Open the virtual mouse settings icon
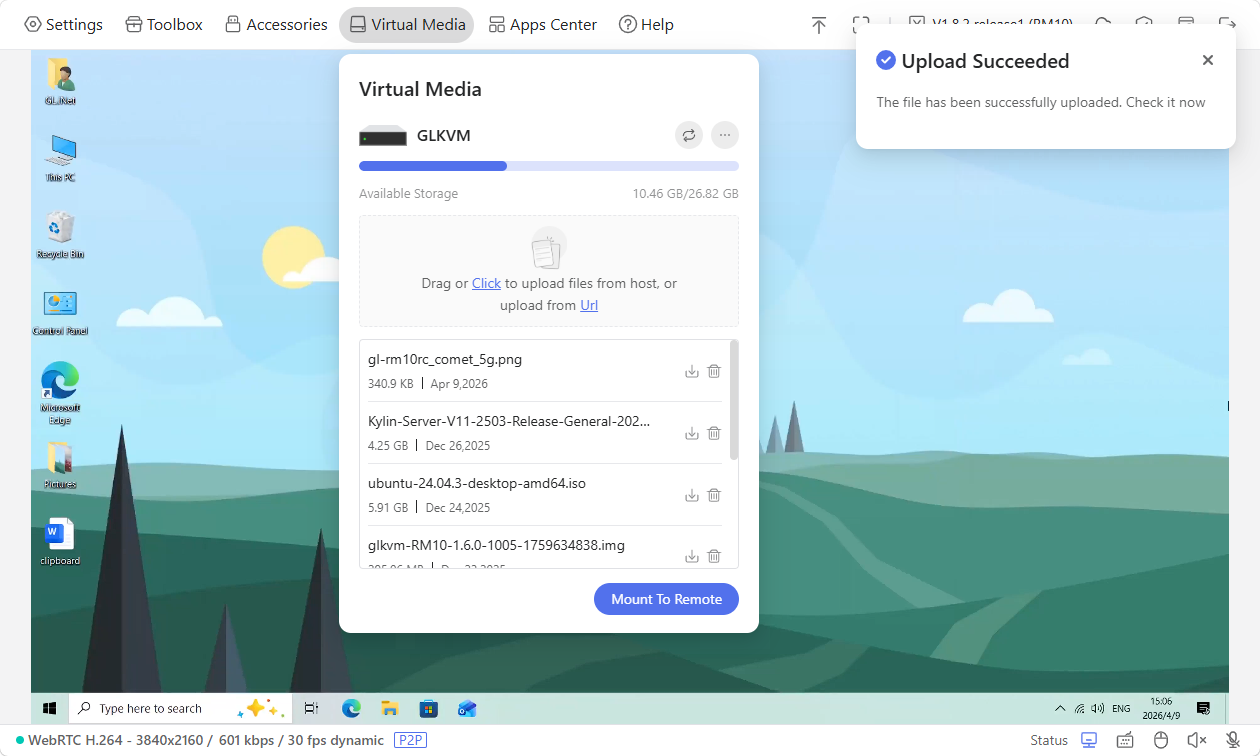The height and width of the screenshot is (756, 1260). tap(1160, 740)
